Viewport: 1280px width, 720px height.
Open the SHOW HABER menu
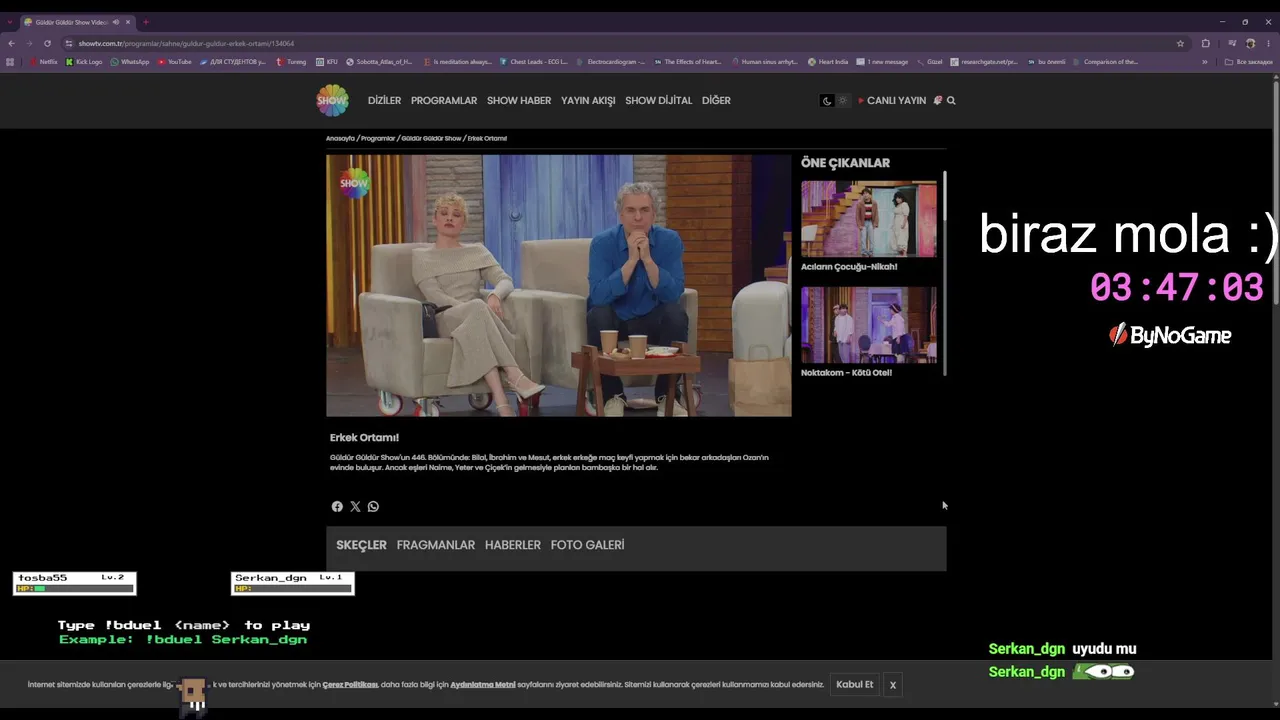coord(519,101)
